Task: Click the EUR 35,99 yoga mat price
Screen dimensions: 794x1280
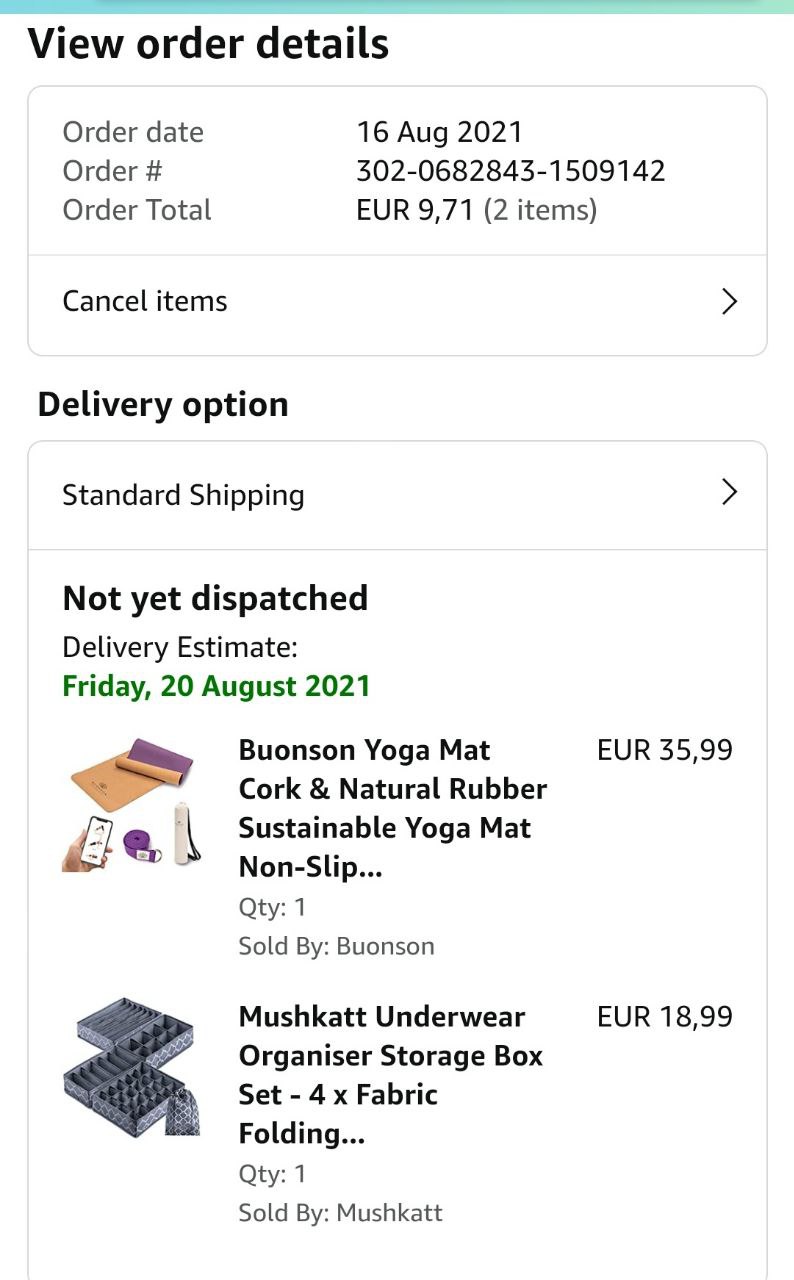Action: [664, 750]
